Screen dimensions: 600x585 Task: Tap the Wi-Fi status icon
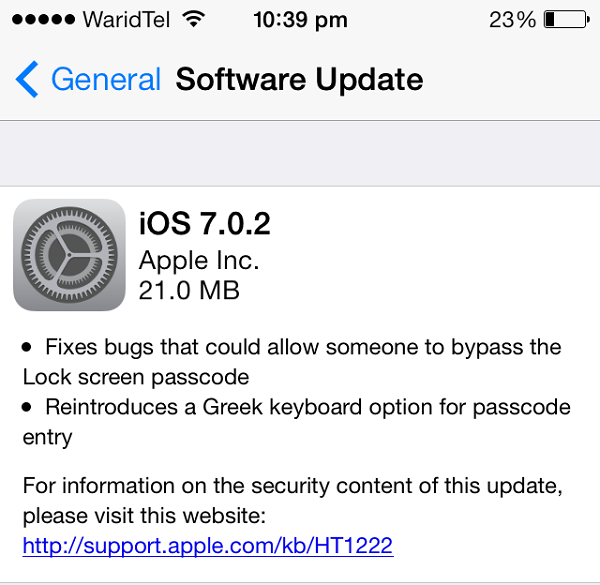[x=194, y=19]
